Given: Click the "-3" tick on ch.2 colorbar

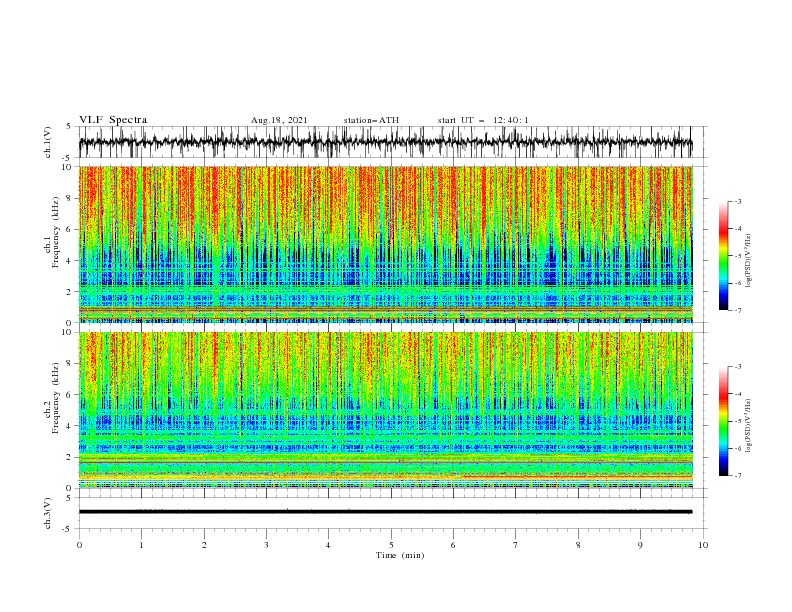Looking at the screenshot, I should (x=738, y=367).
